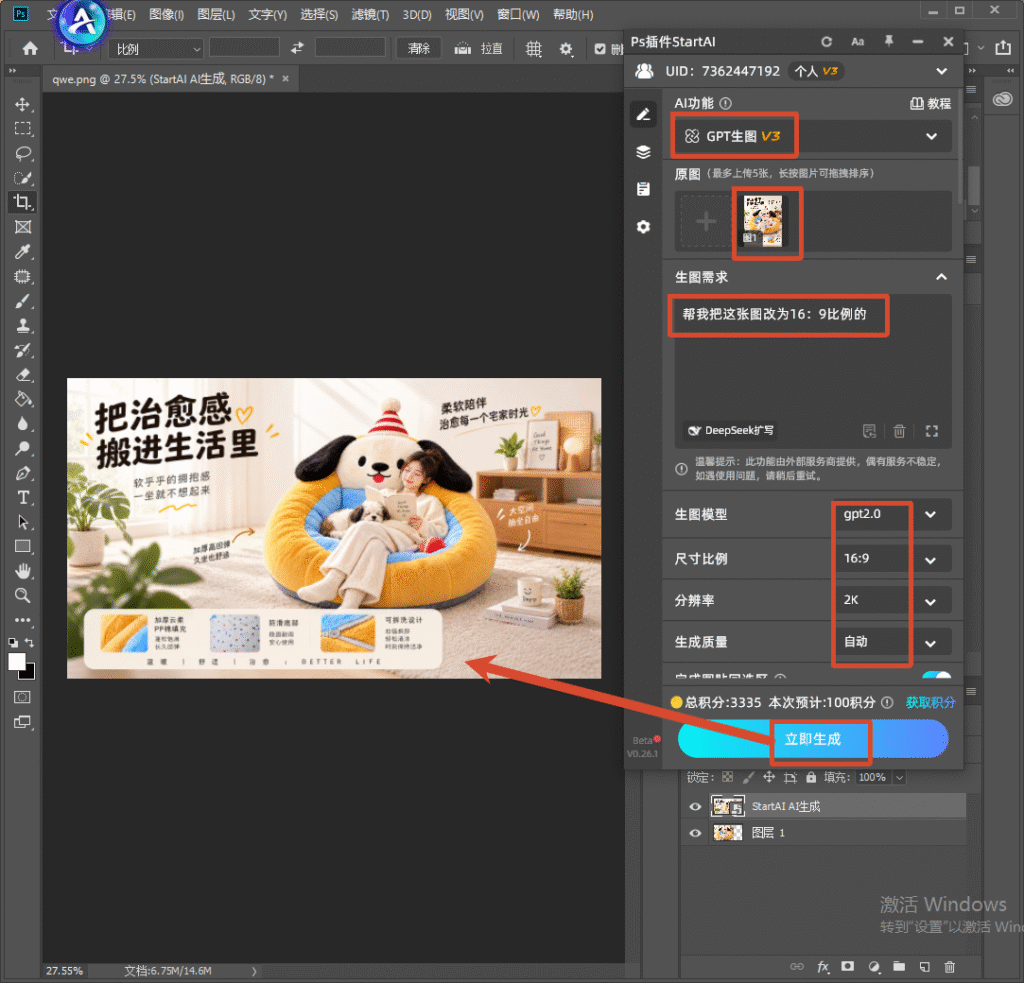Open crop overlay grid options
This screenshot has height=983, width=1024.
534,48
